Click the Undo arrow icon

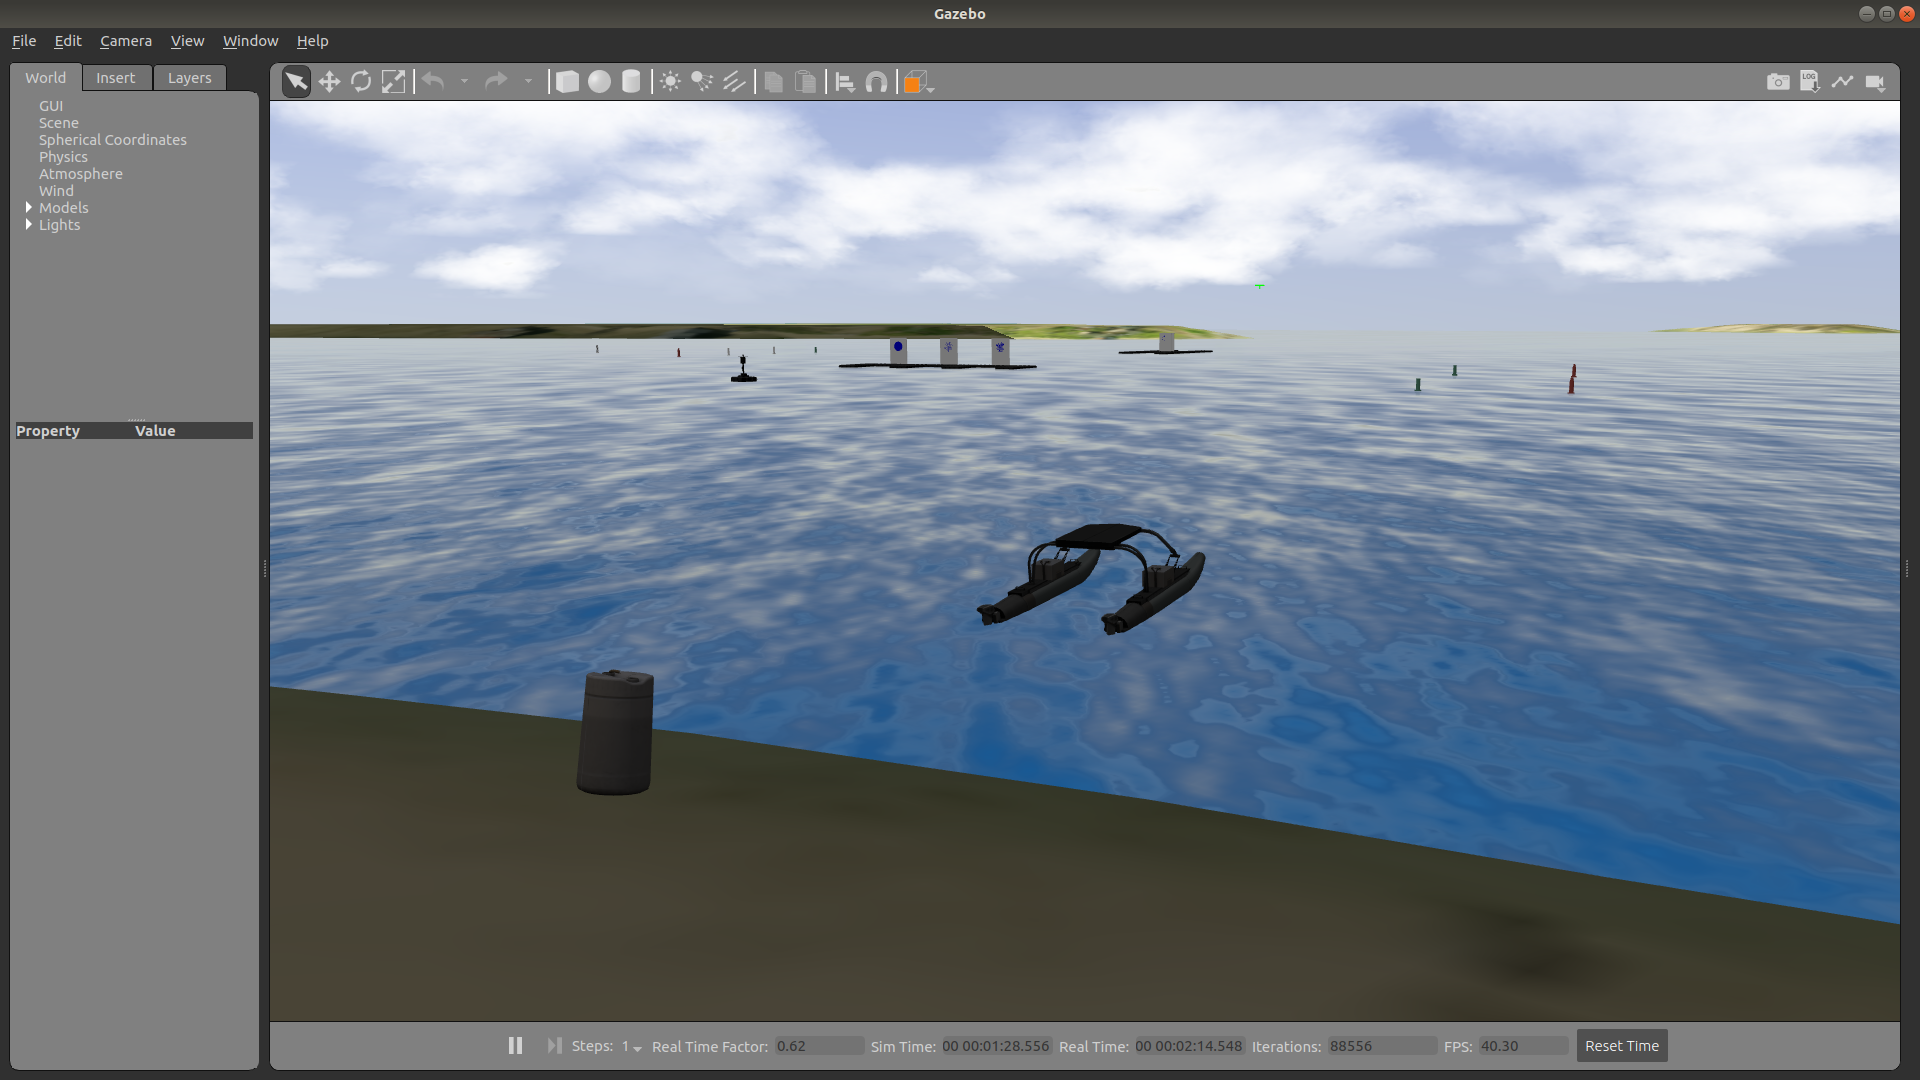(433, 81)
